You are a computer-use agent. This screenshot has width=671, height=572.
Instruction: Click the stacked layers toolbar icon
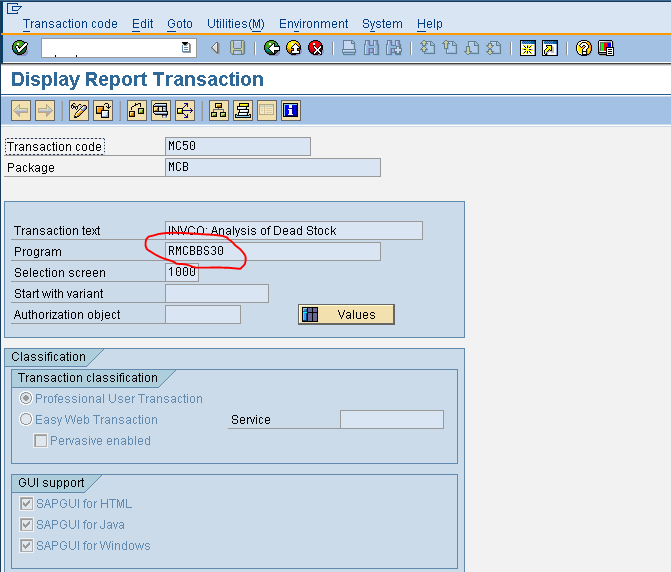point(243,111)
